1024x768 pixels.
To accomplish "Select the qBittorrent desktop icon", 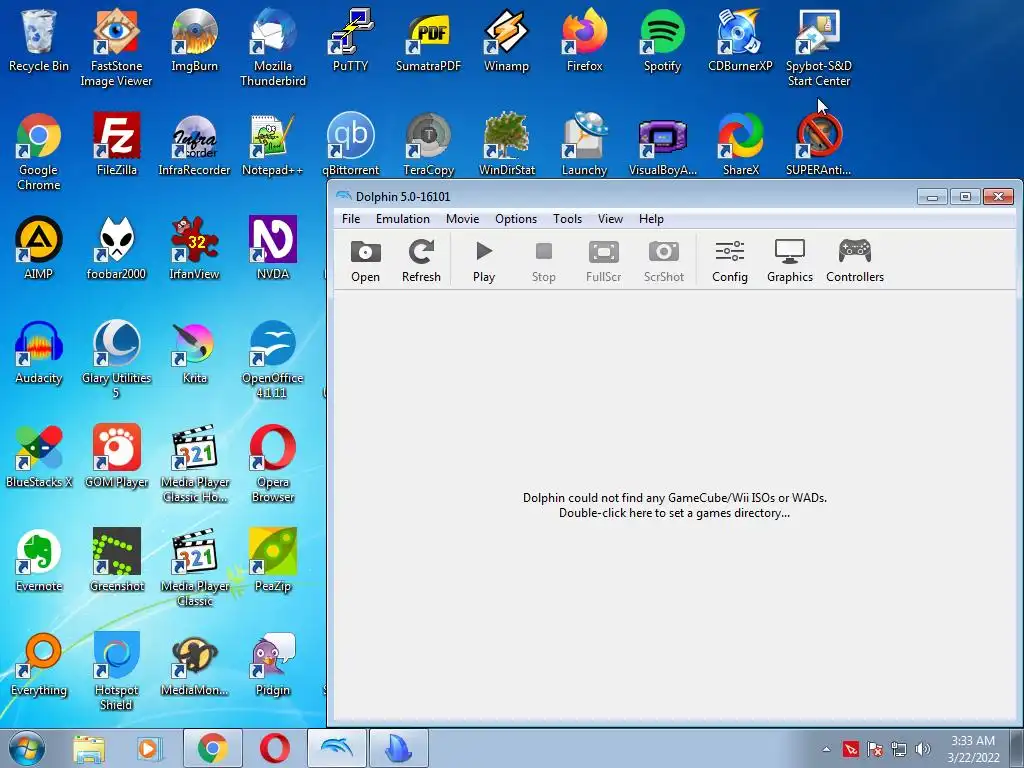I will click(x=351, y=145).
